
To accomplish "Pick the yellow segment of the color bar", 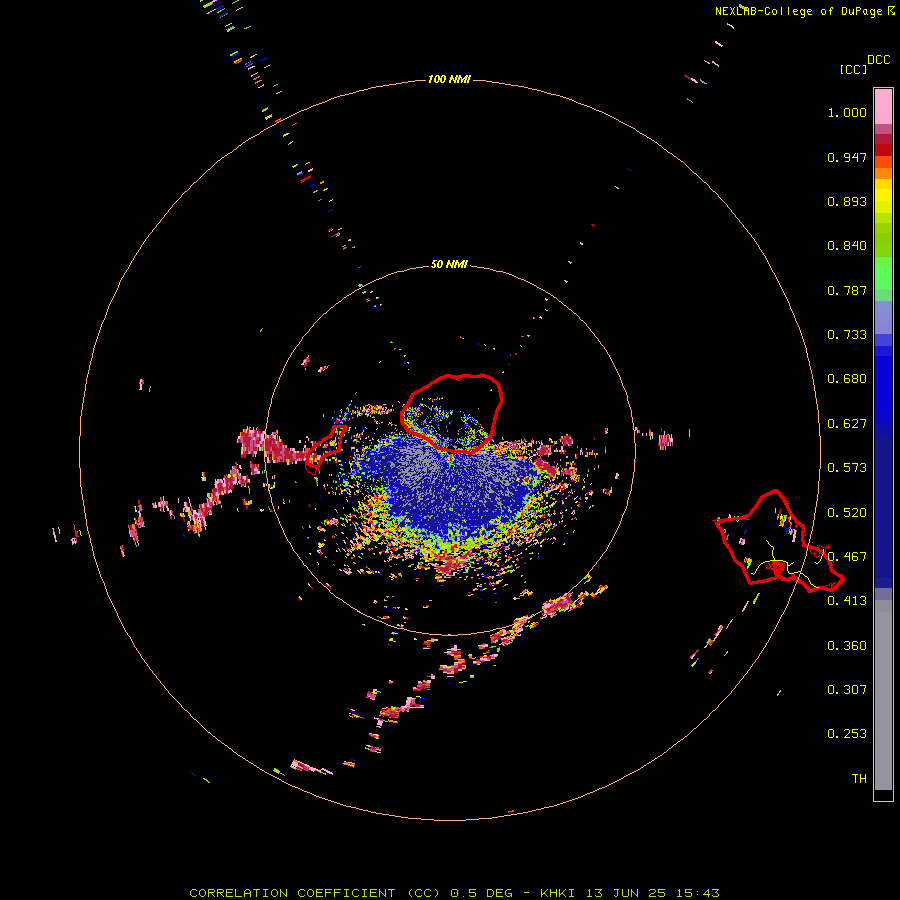I will pos(883,197).
